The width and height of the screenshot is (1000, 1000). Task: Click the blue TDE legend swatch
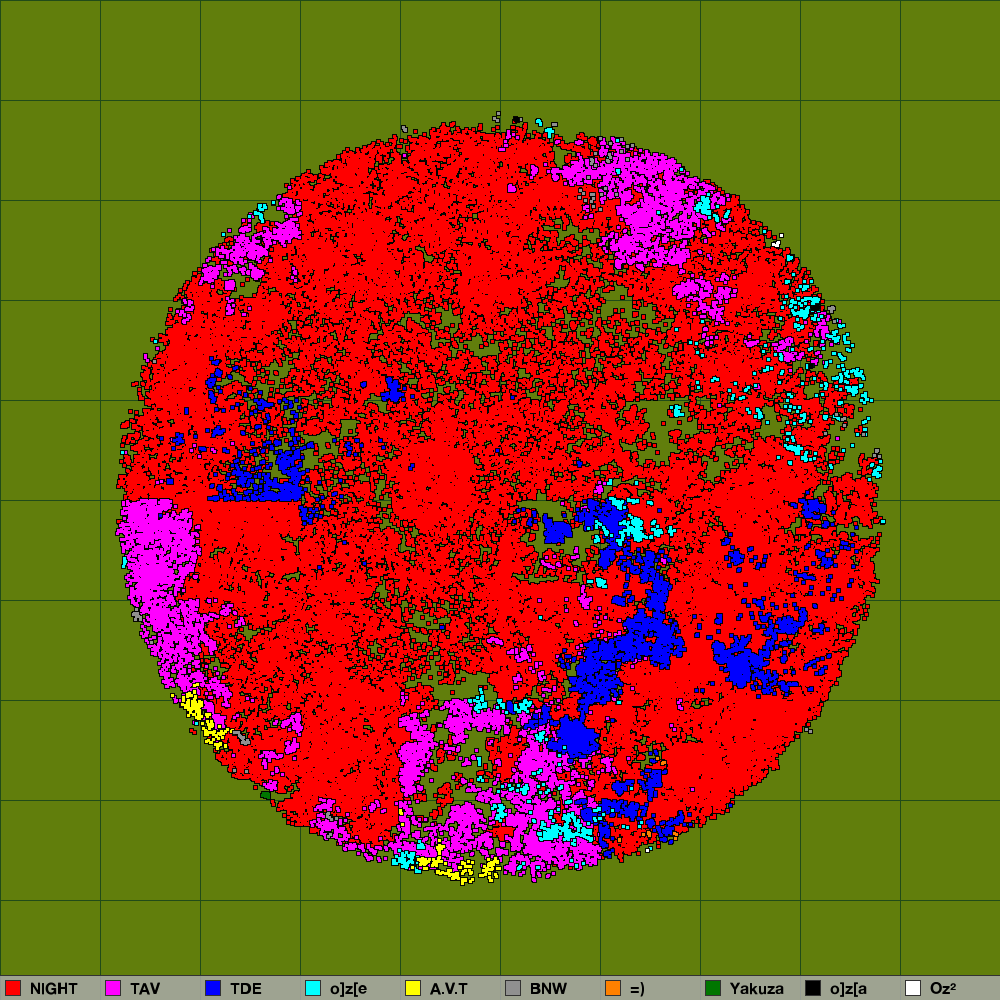[213, 988]
